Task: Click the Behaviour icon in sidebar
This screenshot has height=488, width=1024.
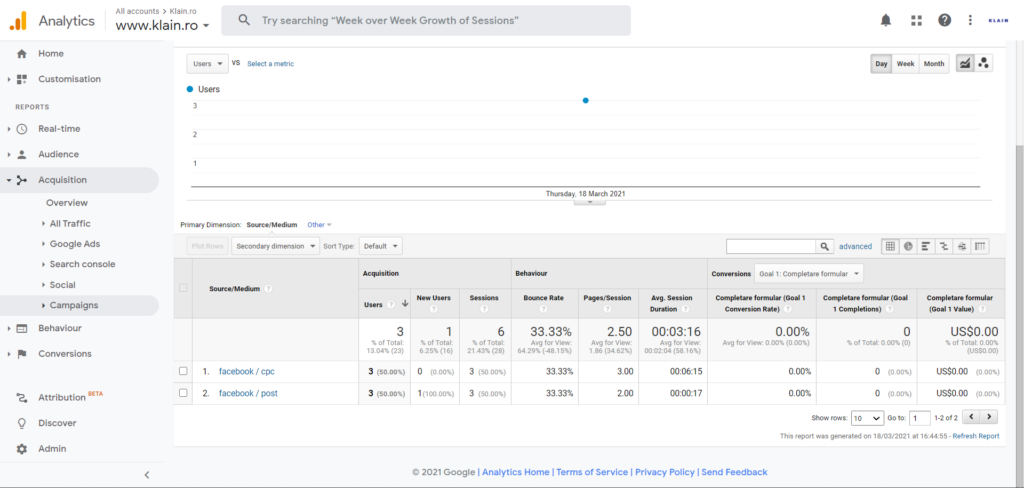Action: [22, 328]
